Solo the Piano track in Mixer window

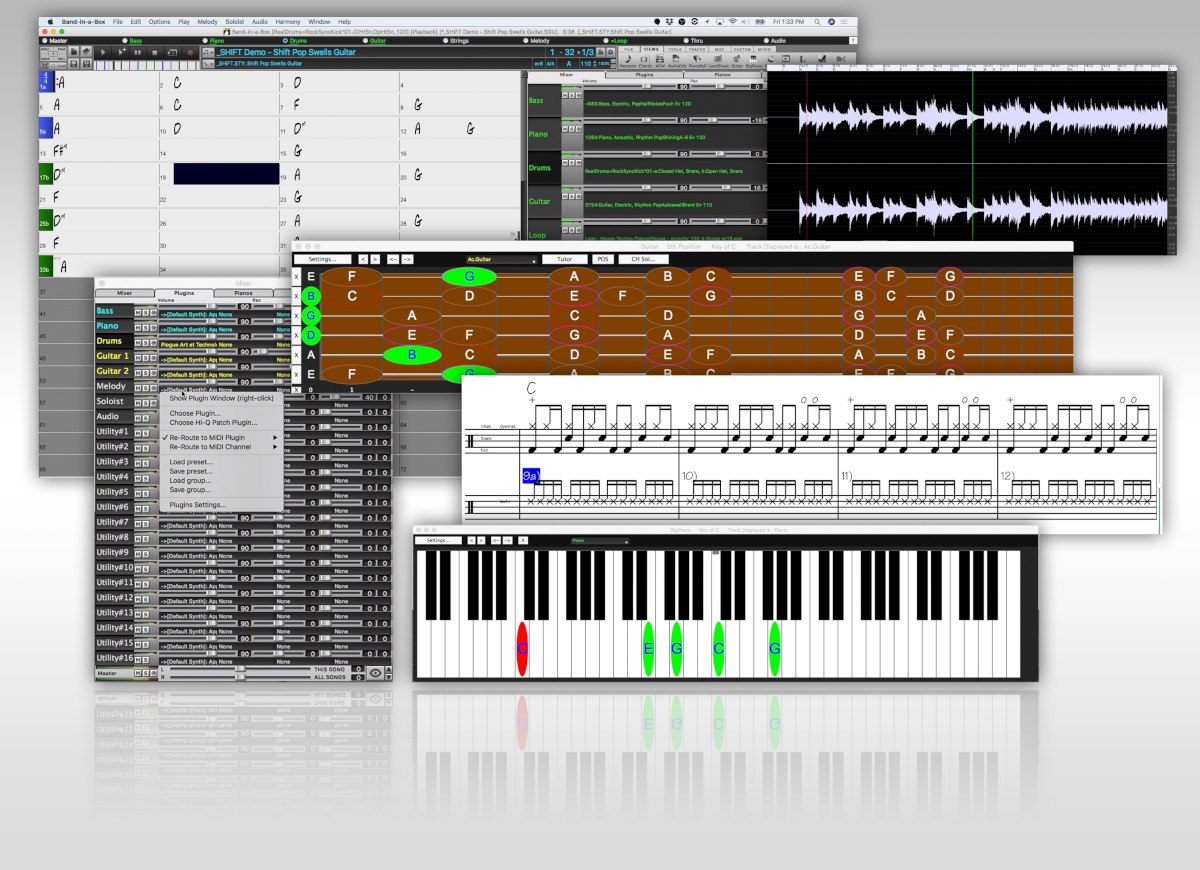click(145, 327)
